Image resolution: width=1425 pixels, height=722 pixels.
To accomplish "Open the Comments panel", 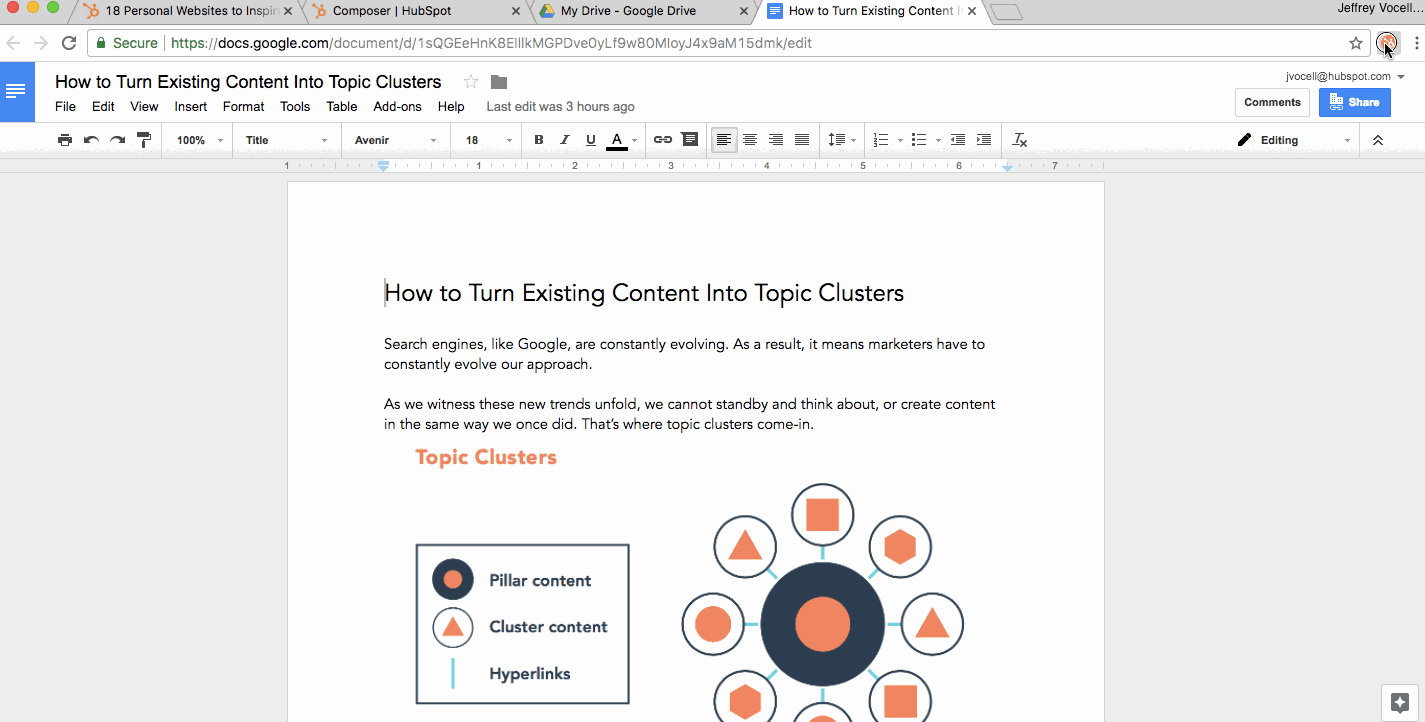I will tap(1272, 102).
